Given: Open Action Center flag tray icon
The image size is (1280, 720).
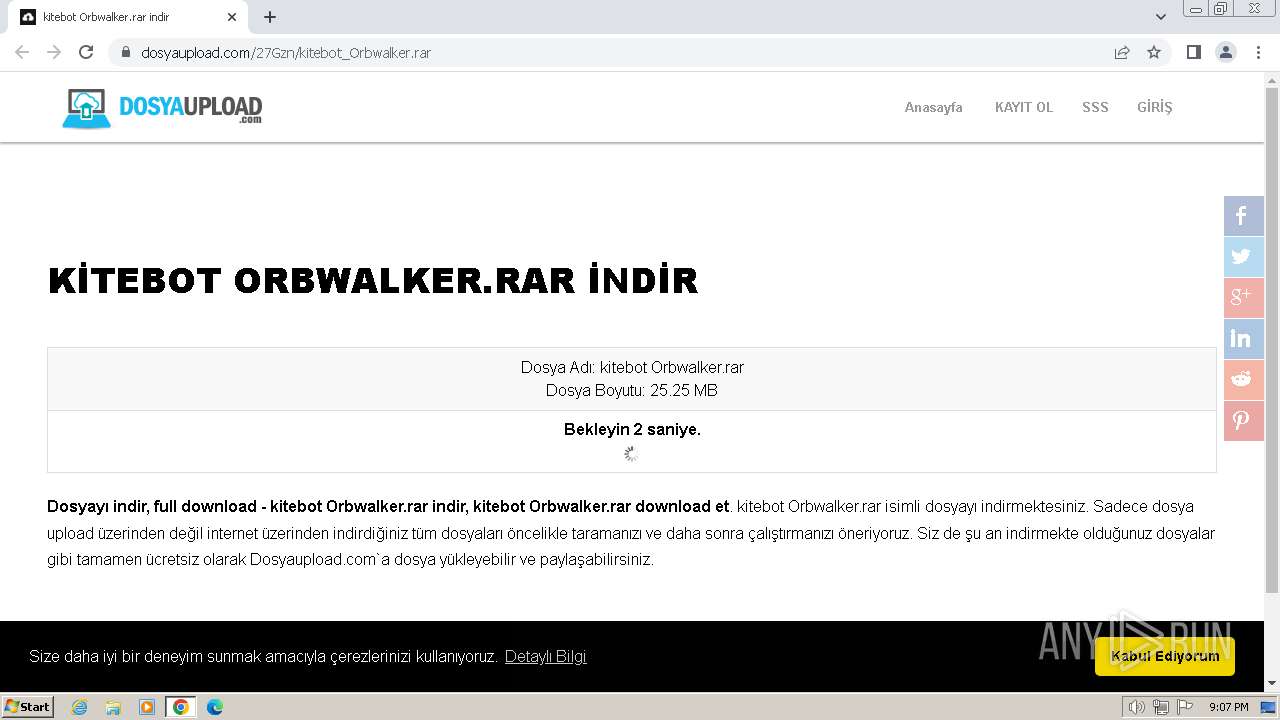Looking at the screenshot, I should click(x=1185, y=707).
